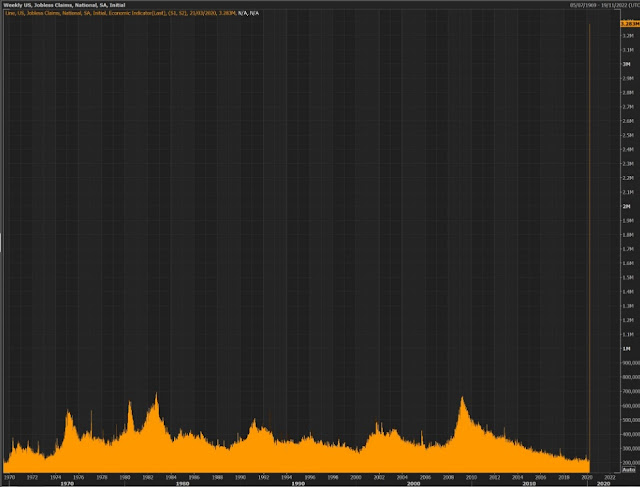
Task: Click the 3M label on the price axis
Action: point(626,64)
